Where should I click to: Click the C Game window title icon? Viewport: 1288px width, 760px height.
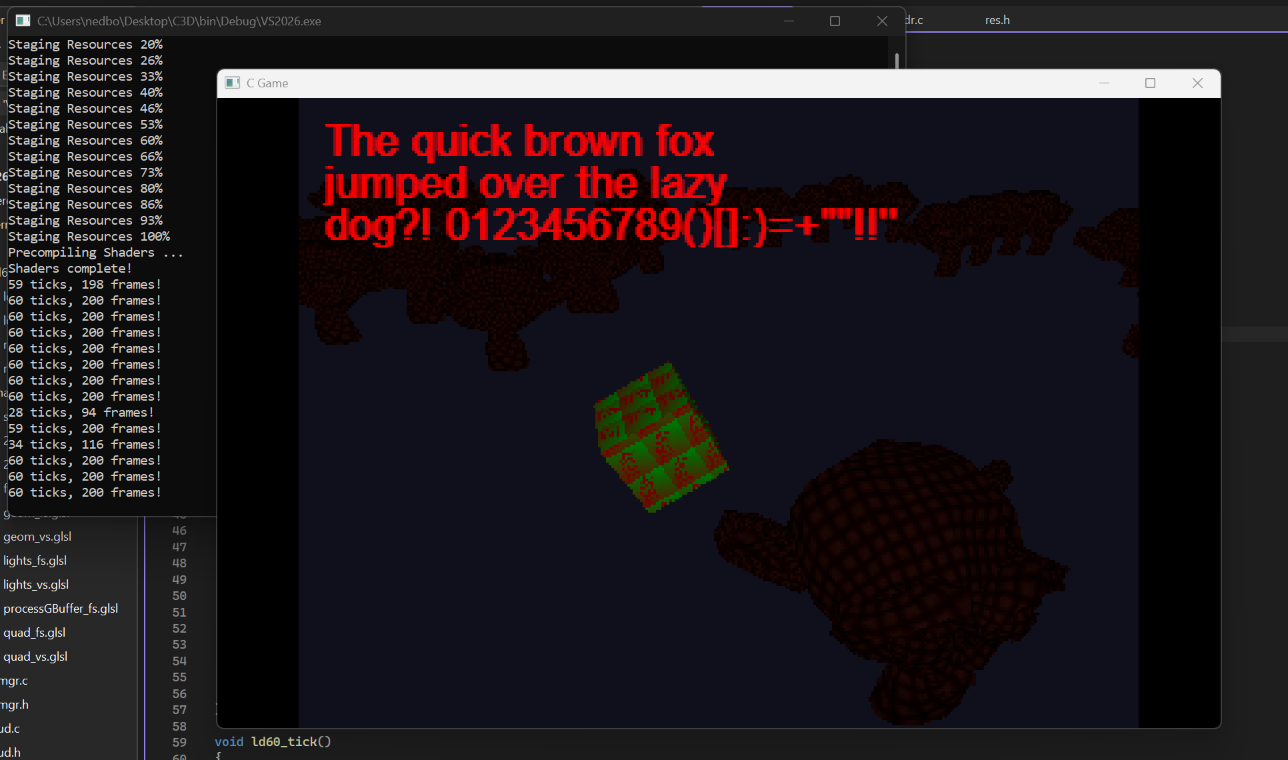click(x=232, y=83)
